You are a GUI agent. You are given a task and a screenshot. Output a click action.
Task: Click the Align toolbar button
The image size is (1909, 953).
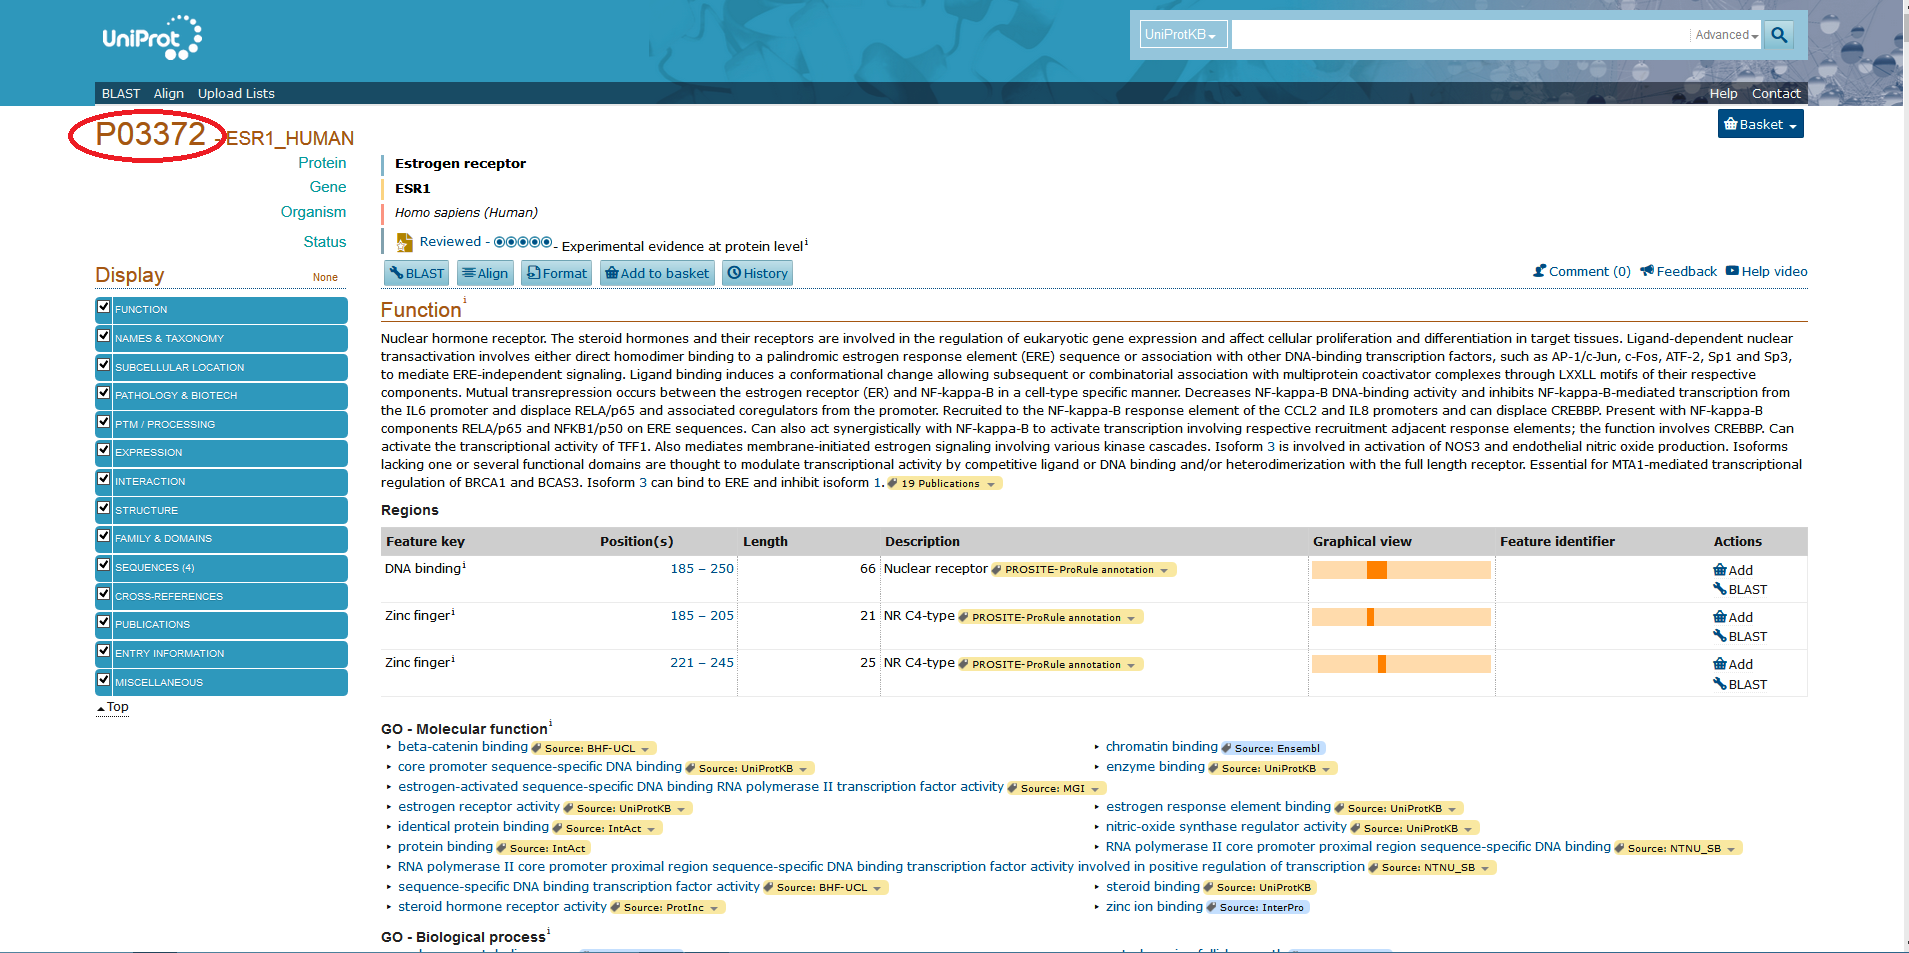485,273
